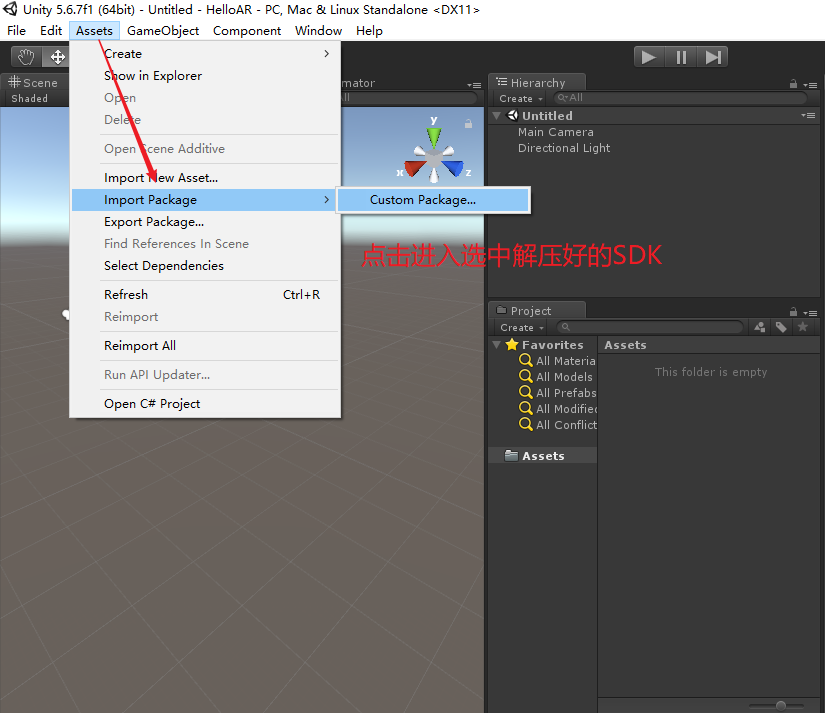Click the Step forward button
The image size is (825, 713).
click(x=712, y=57)
